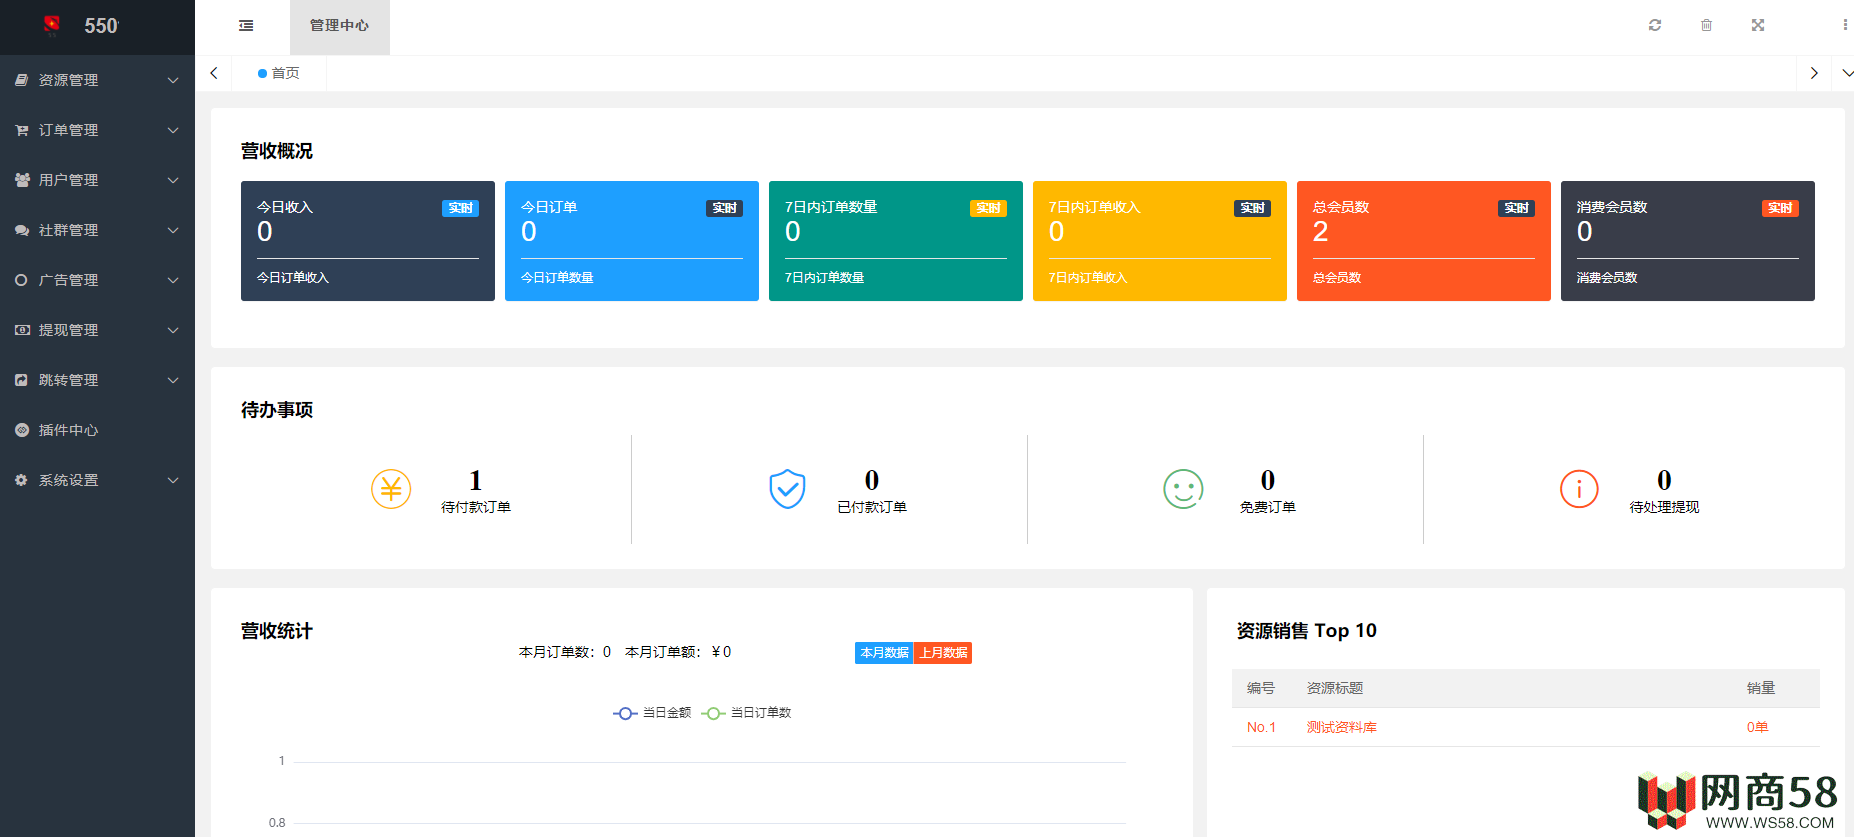Switch to 上月数据 in revenue statistics
The height and width of the screenshot is (837, 1854).
[x=943, y=653]
